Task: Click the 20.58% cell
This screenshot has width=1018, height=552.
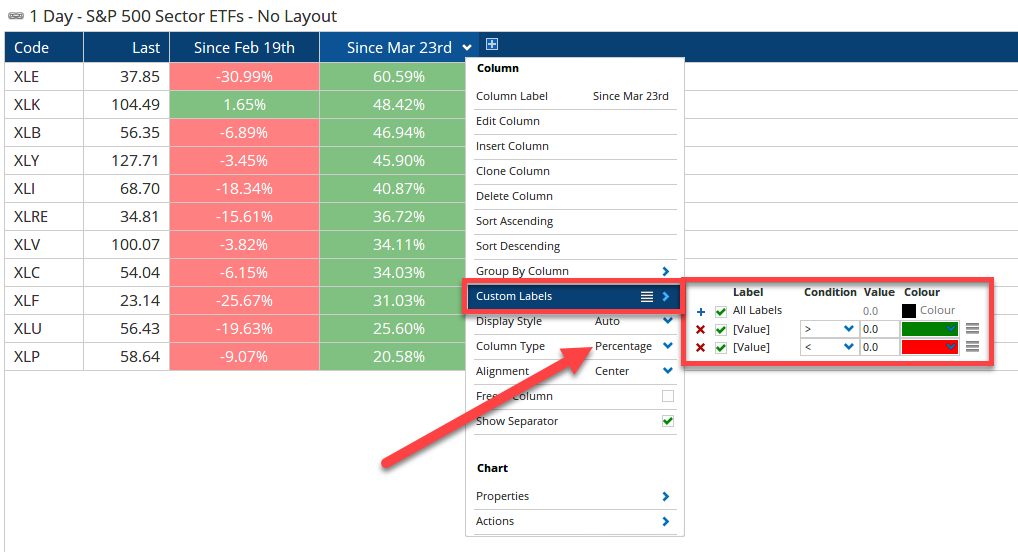Action: click(393, 357)
